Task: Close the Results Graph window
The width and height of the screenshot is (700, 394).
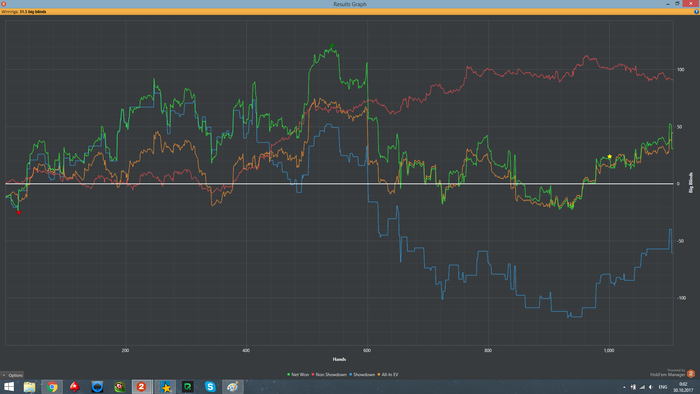Action: 691,4
